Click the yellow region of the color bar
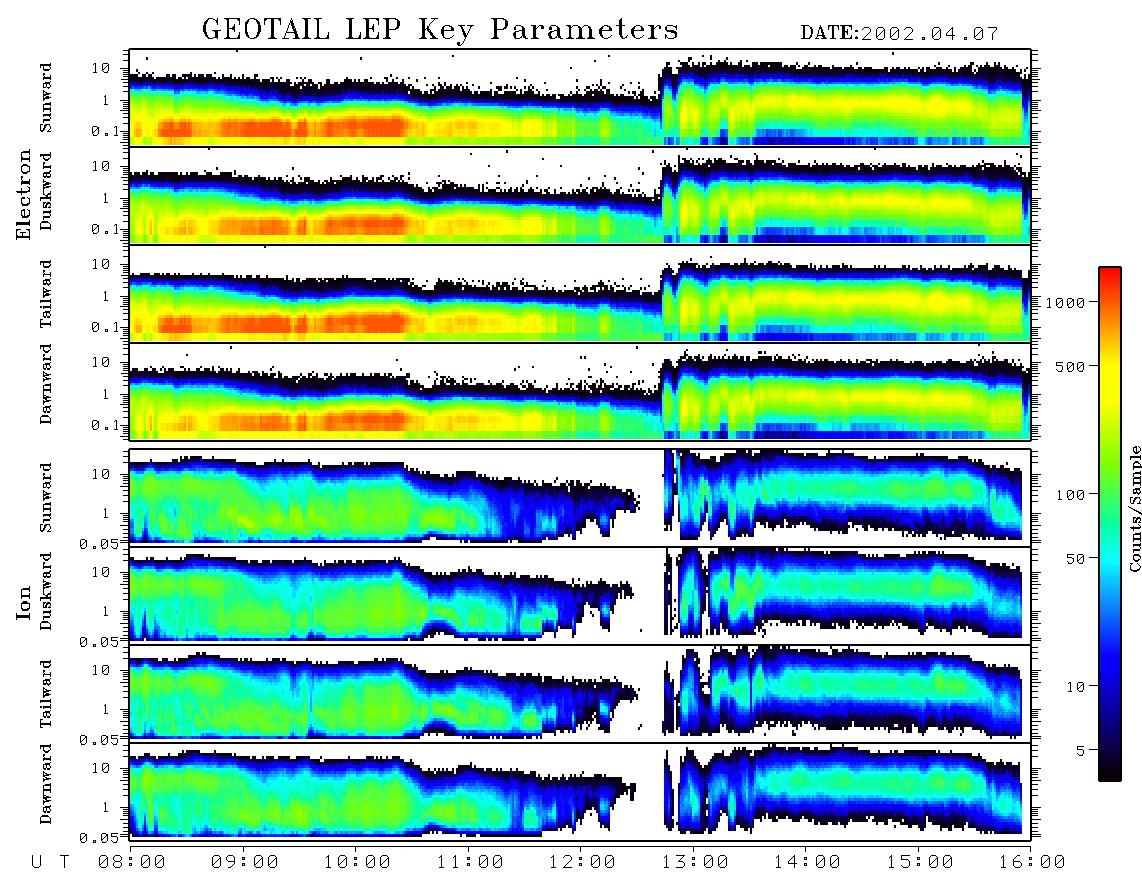The height and width of the screenshot is (880, 1142). click(x=1110, y=372)
